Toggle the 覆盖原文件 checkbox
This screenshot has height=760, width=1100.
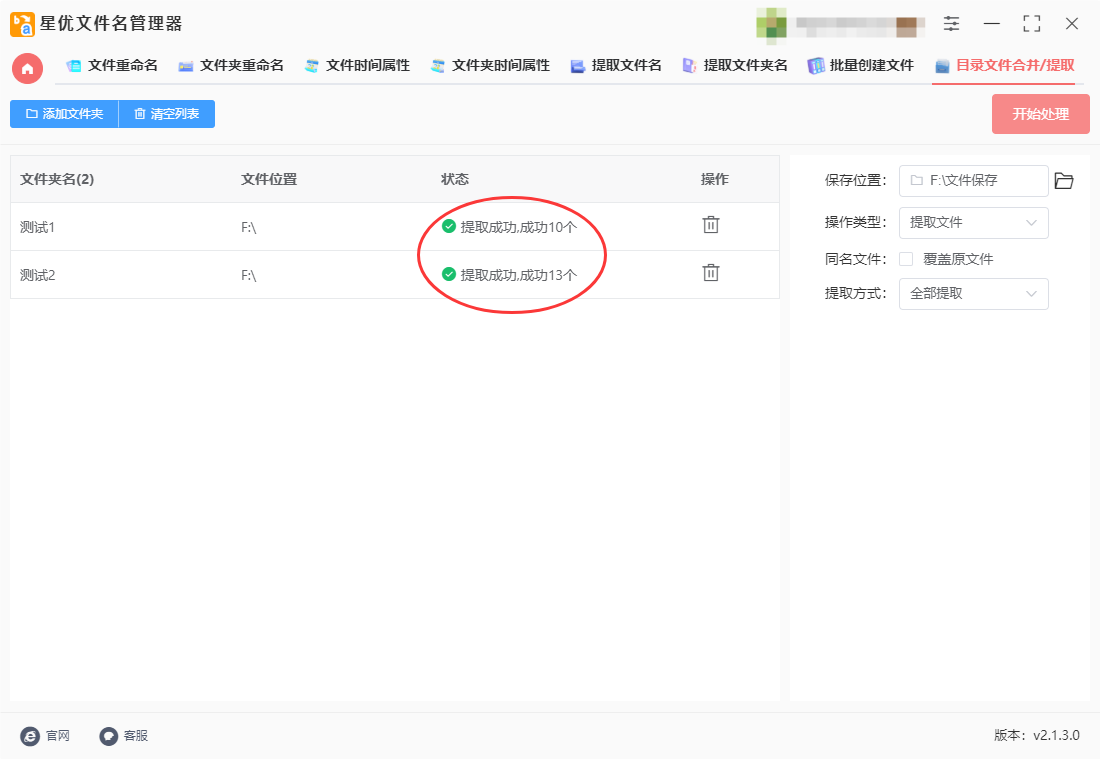[x=906, y=259]
